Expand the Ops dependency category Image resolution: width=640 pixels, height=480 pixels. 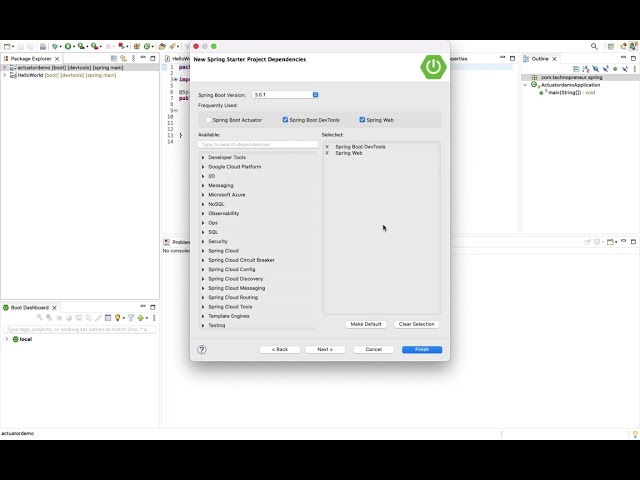coord(203,223)
